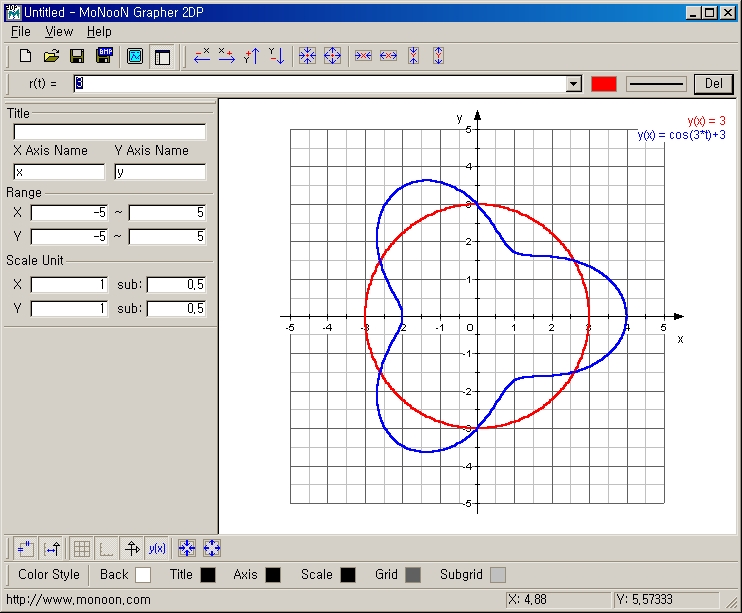742x613 pixels.
Task: Change the Scale color swatch
Action: pyautogui.click(x=348, y=575)
